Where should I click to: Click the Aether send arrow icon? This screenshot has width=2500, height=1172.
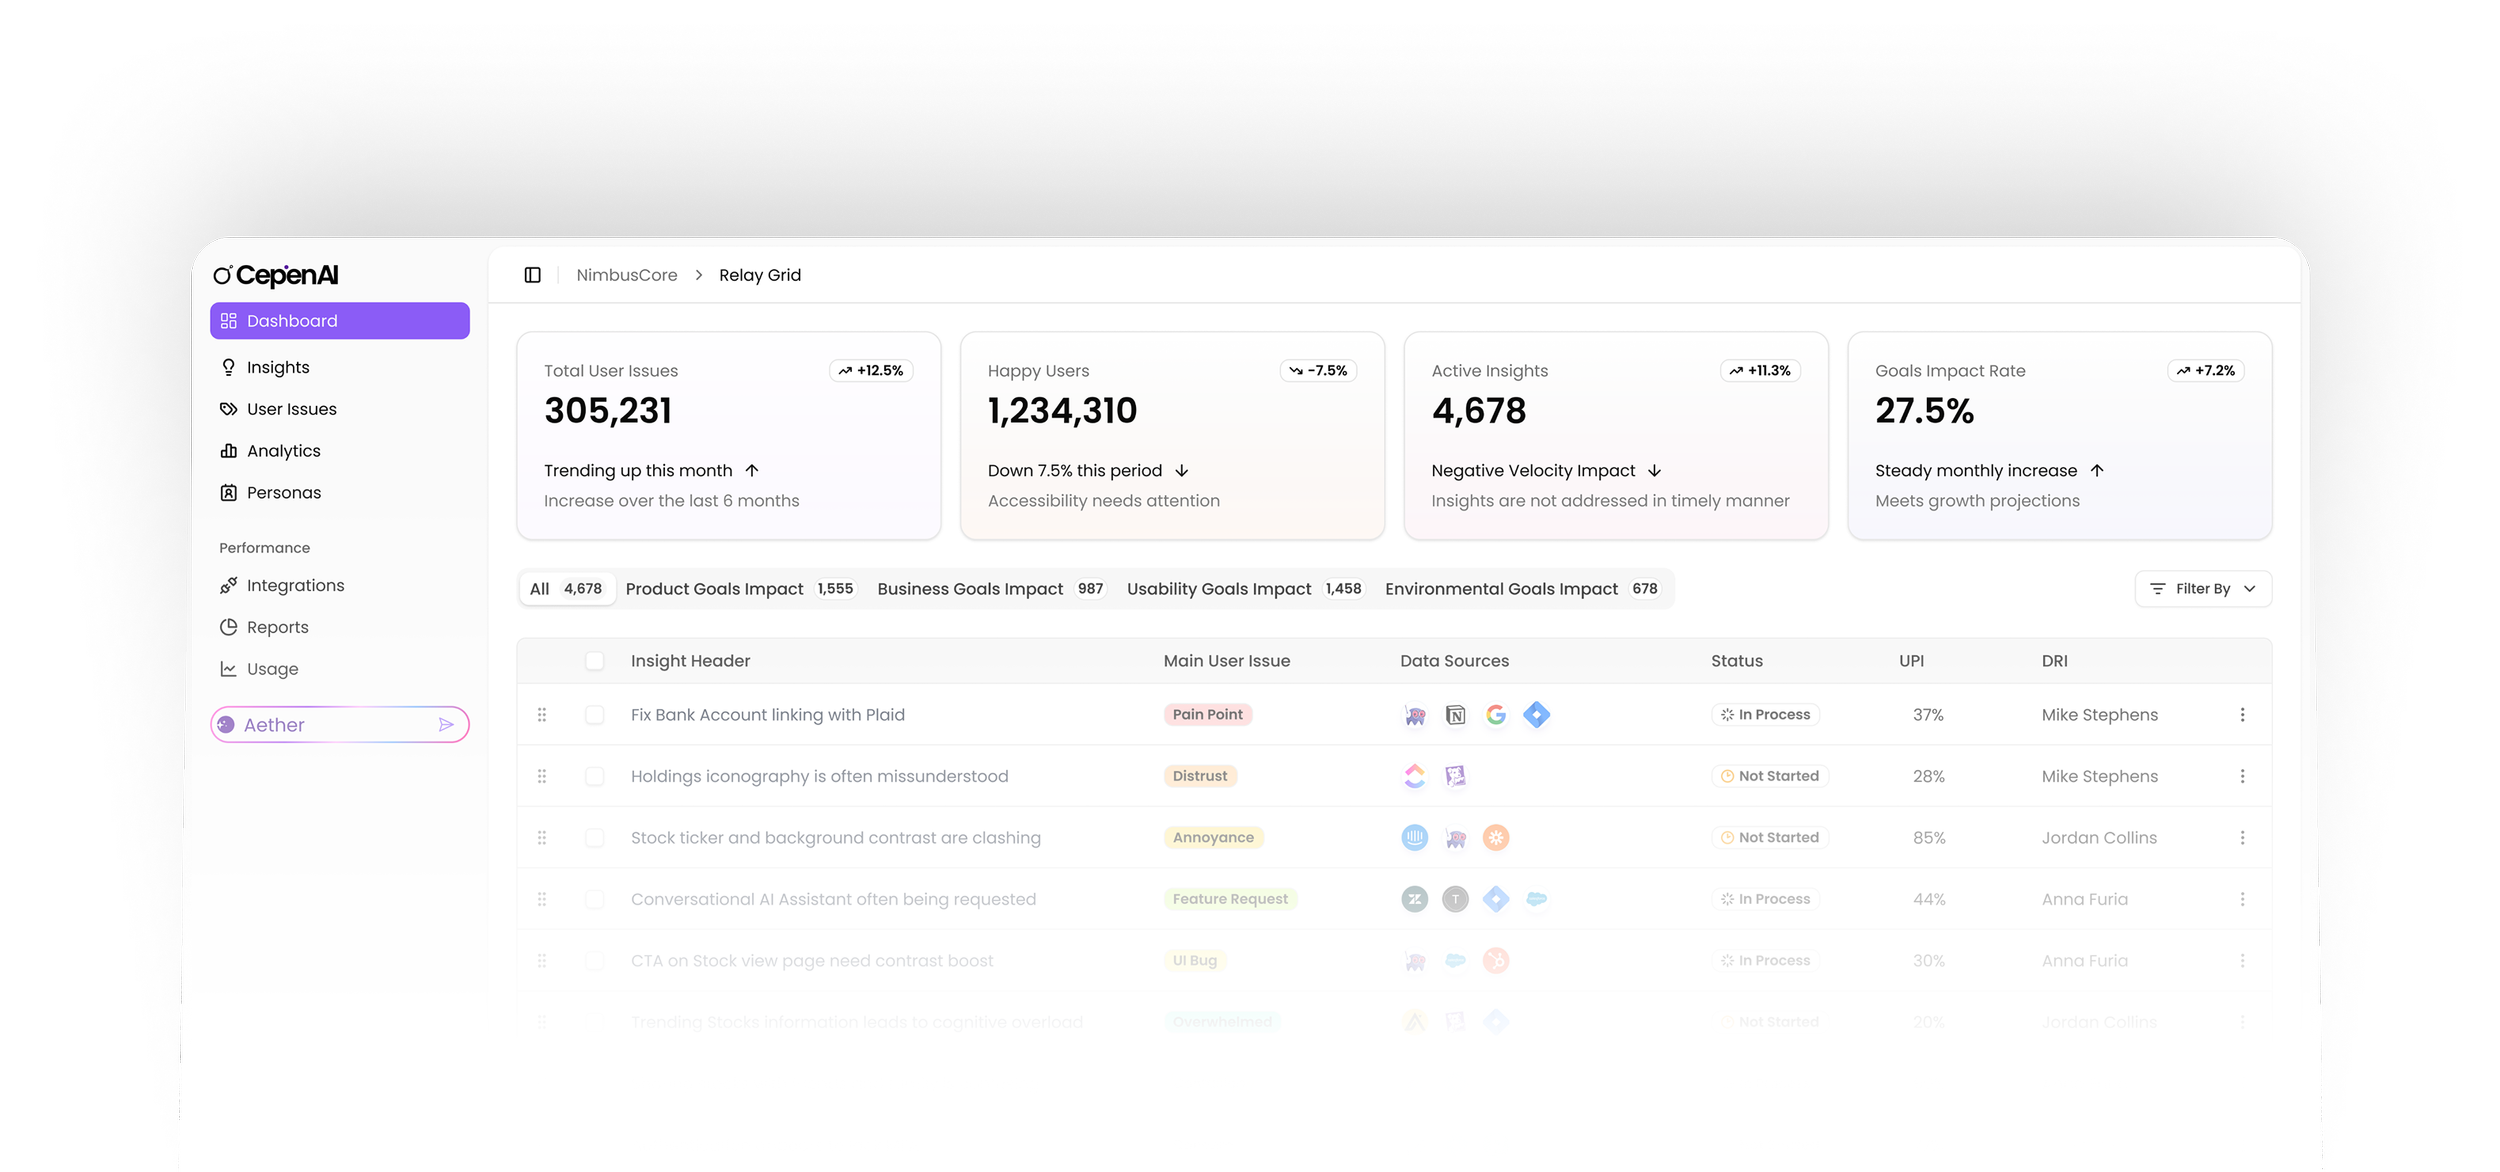pos(446,725)
